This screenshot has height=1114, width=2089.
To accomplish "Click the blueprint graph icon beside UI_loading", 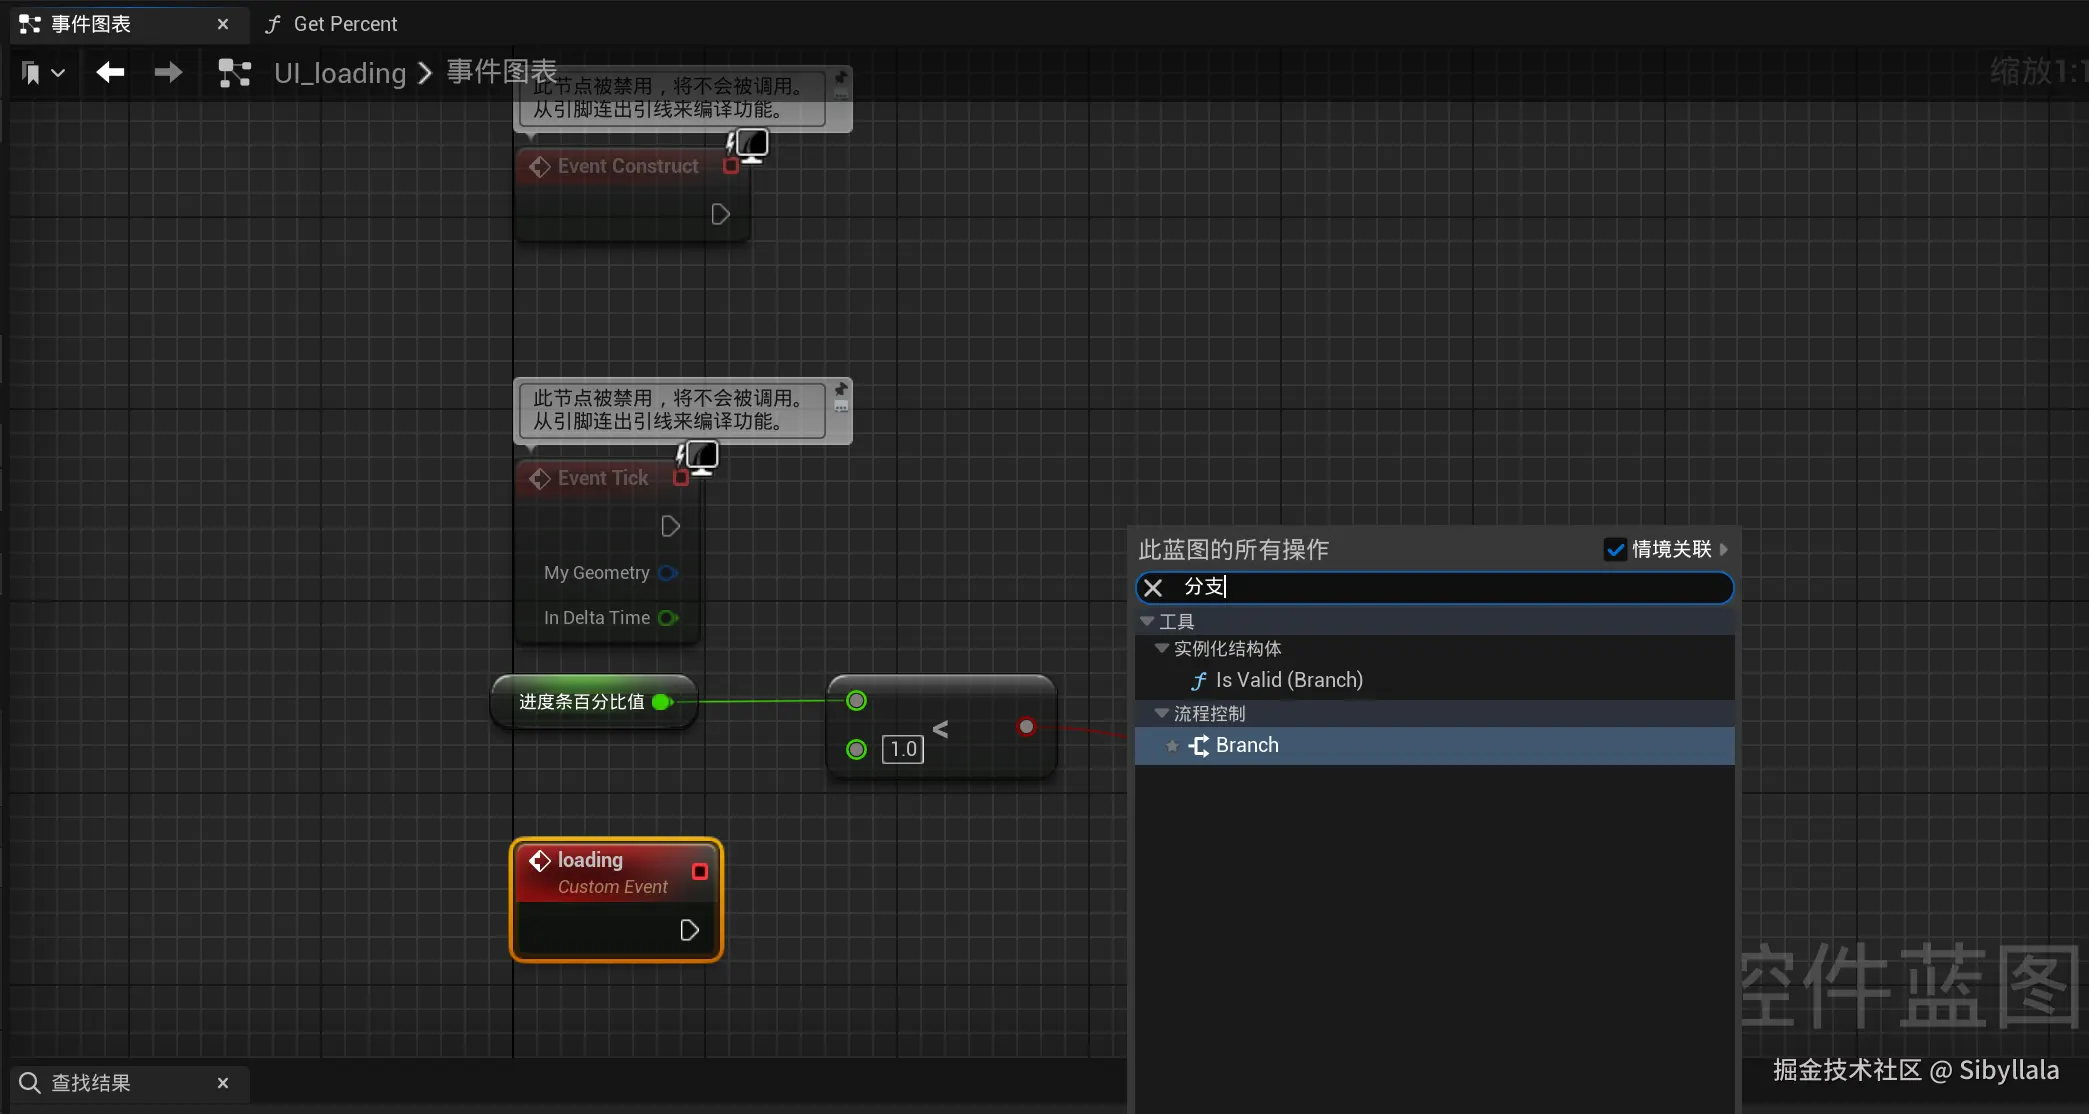I will click(x=234, y=73).
